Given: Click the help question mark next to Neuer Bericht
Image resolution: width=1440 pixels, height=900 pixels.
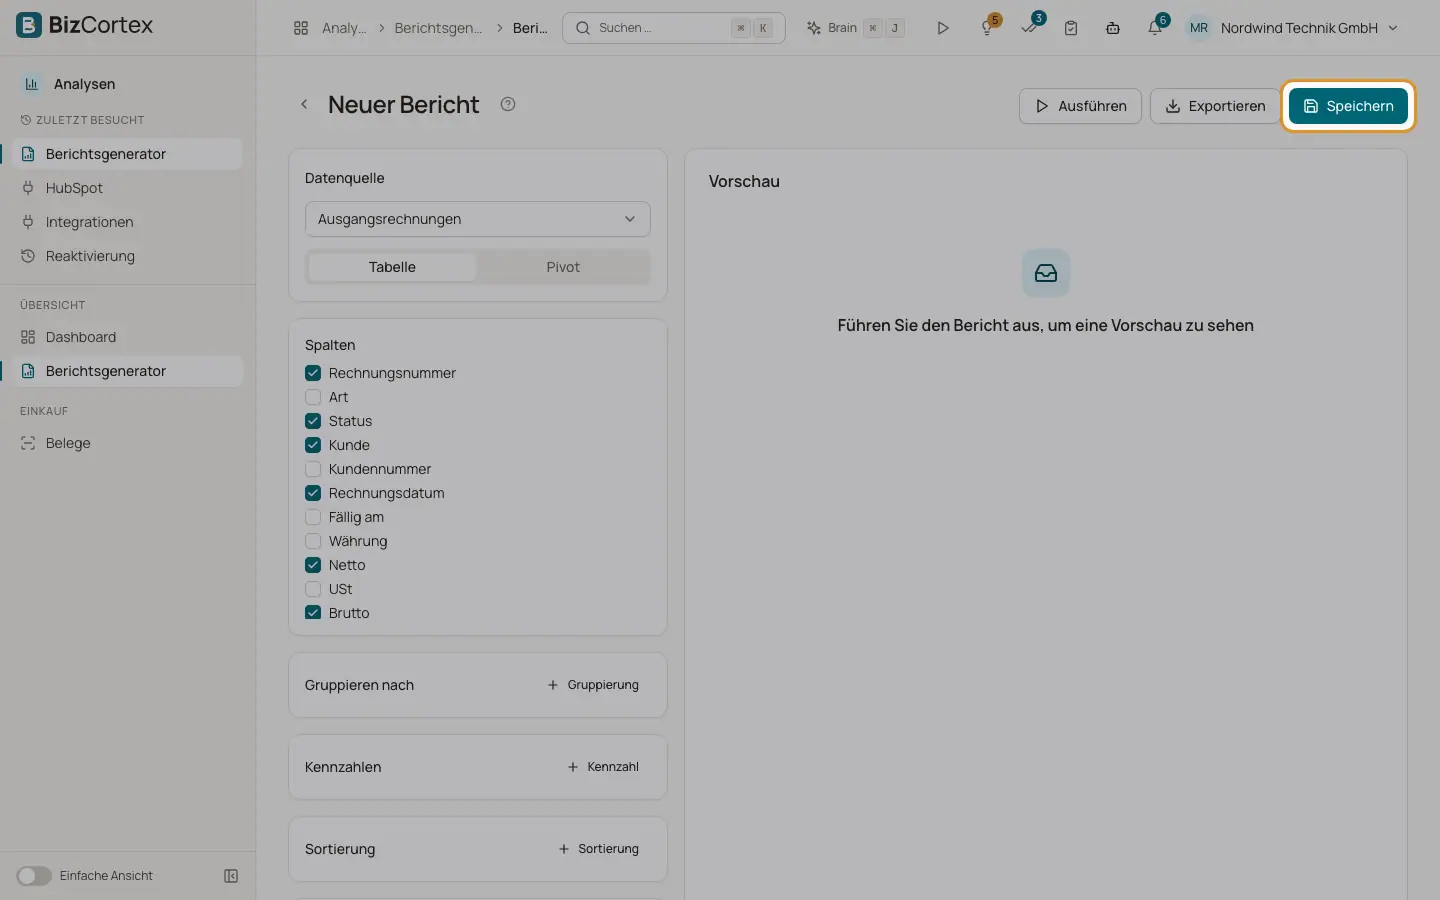Looking at the screenshot, I should pos(508,104).
